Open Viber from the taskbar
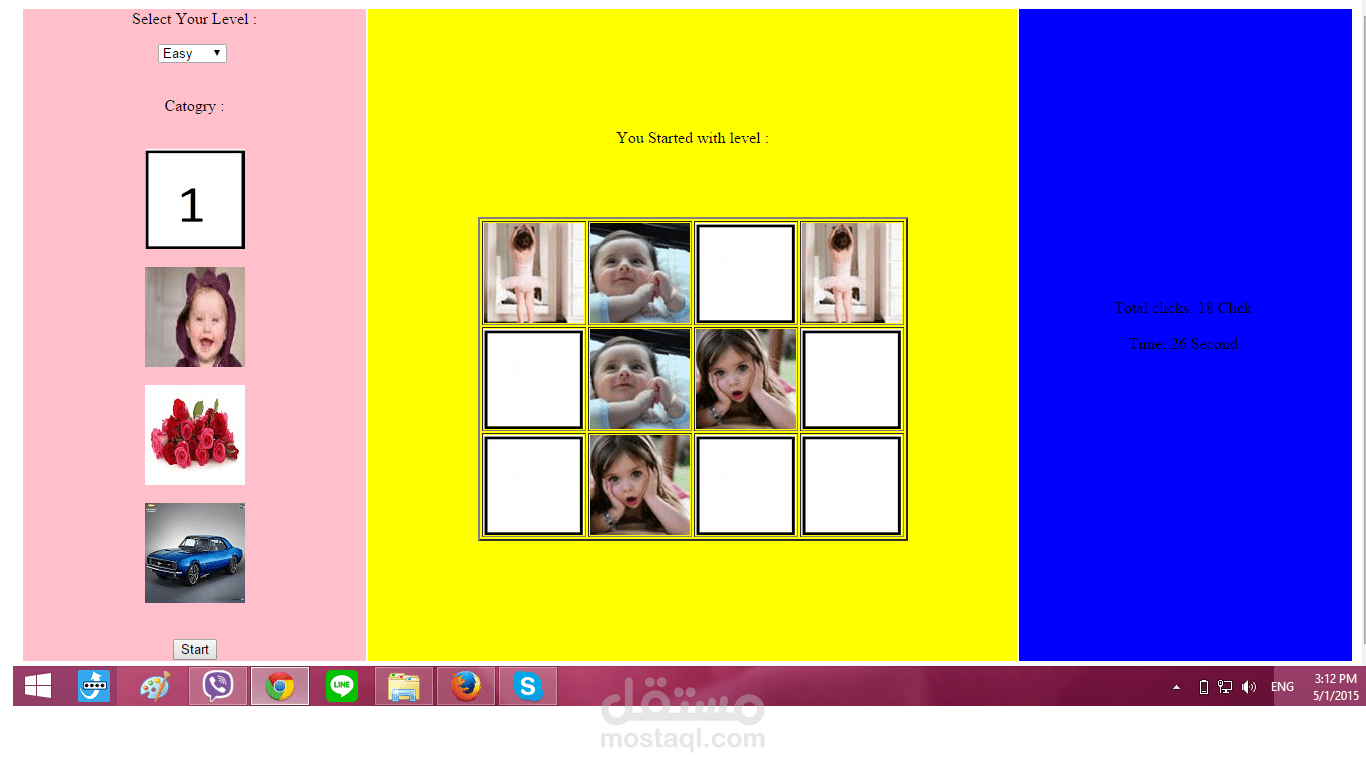The image size is (1366, 768). (x=218, y=686)
